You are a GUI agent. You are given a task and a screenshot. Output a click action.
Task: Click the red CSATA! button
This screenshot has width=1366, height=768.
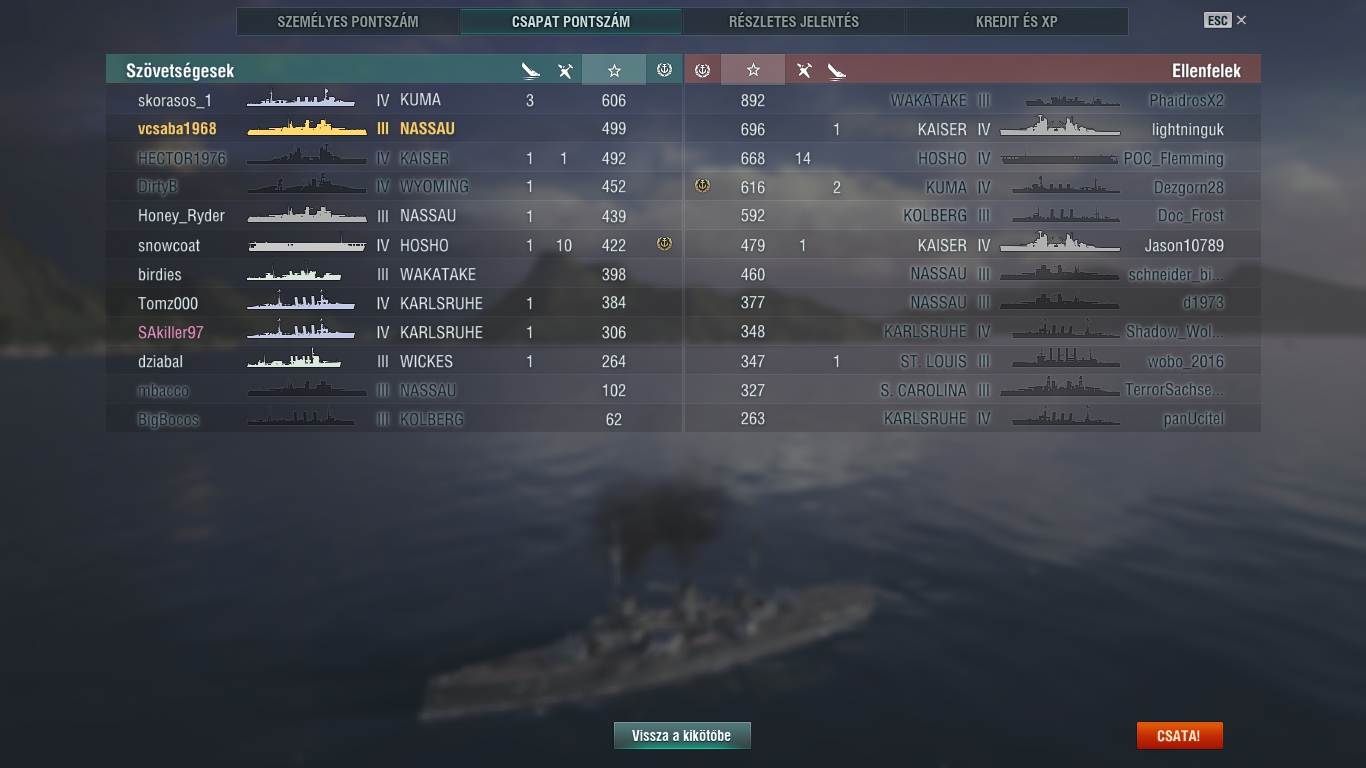pos(1179,736)
